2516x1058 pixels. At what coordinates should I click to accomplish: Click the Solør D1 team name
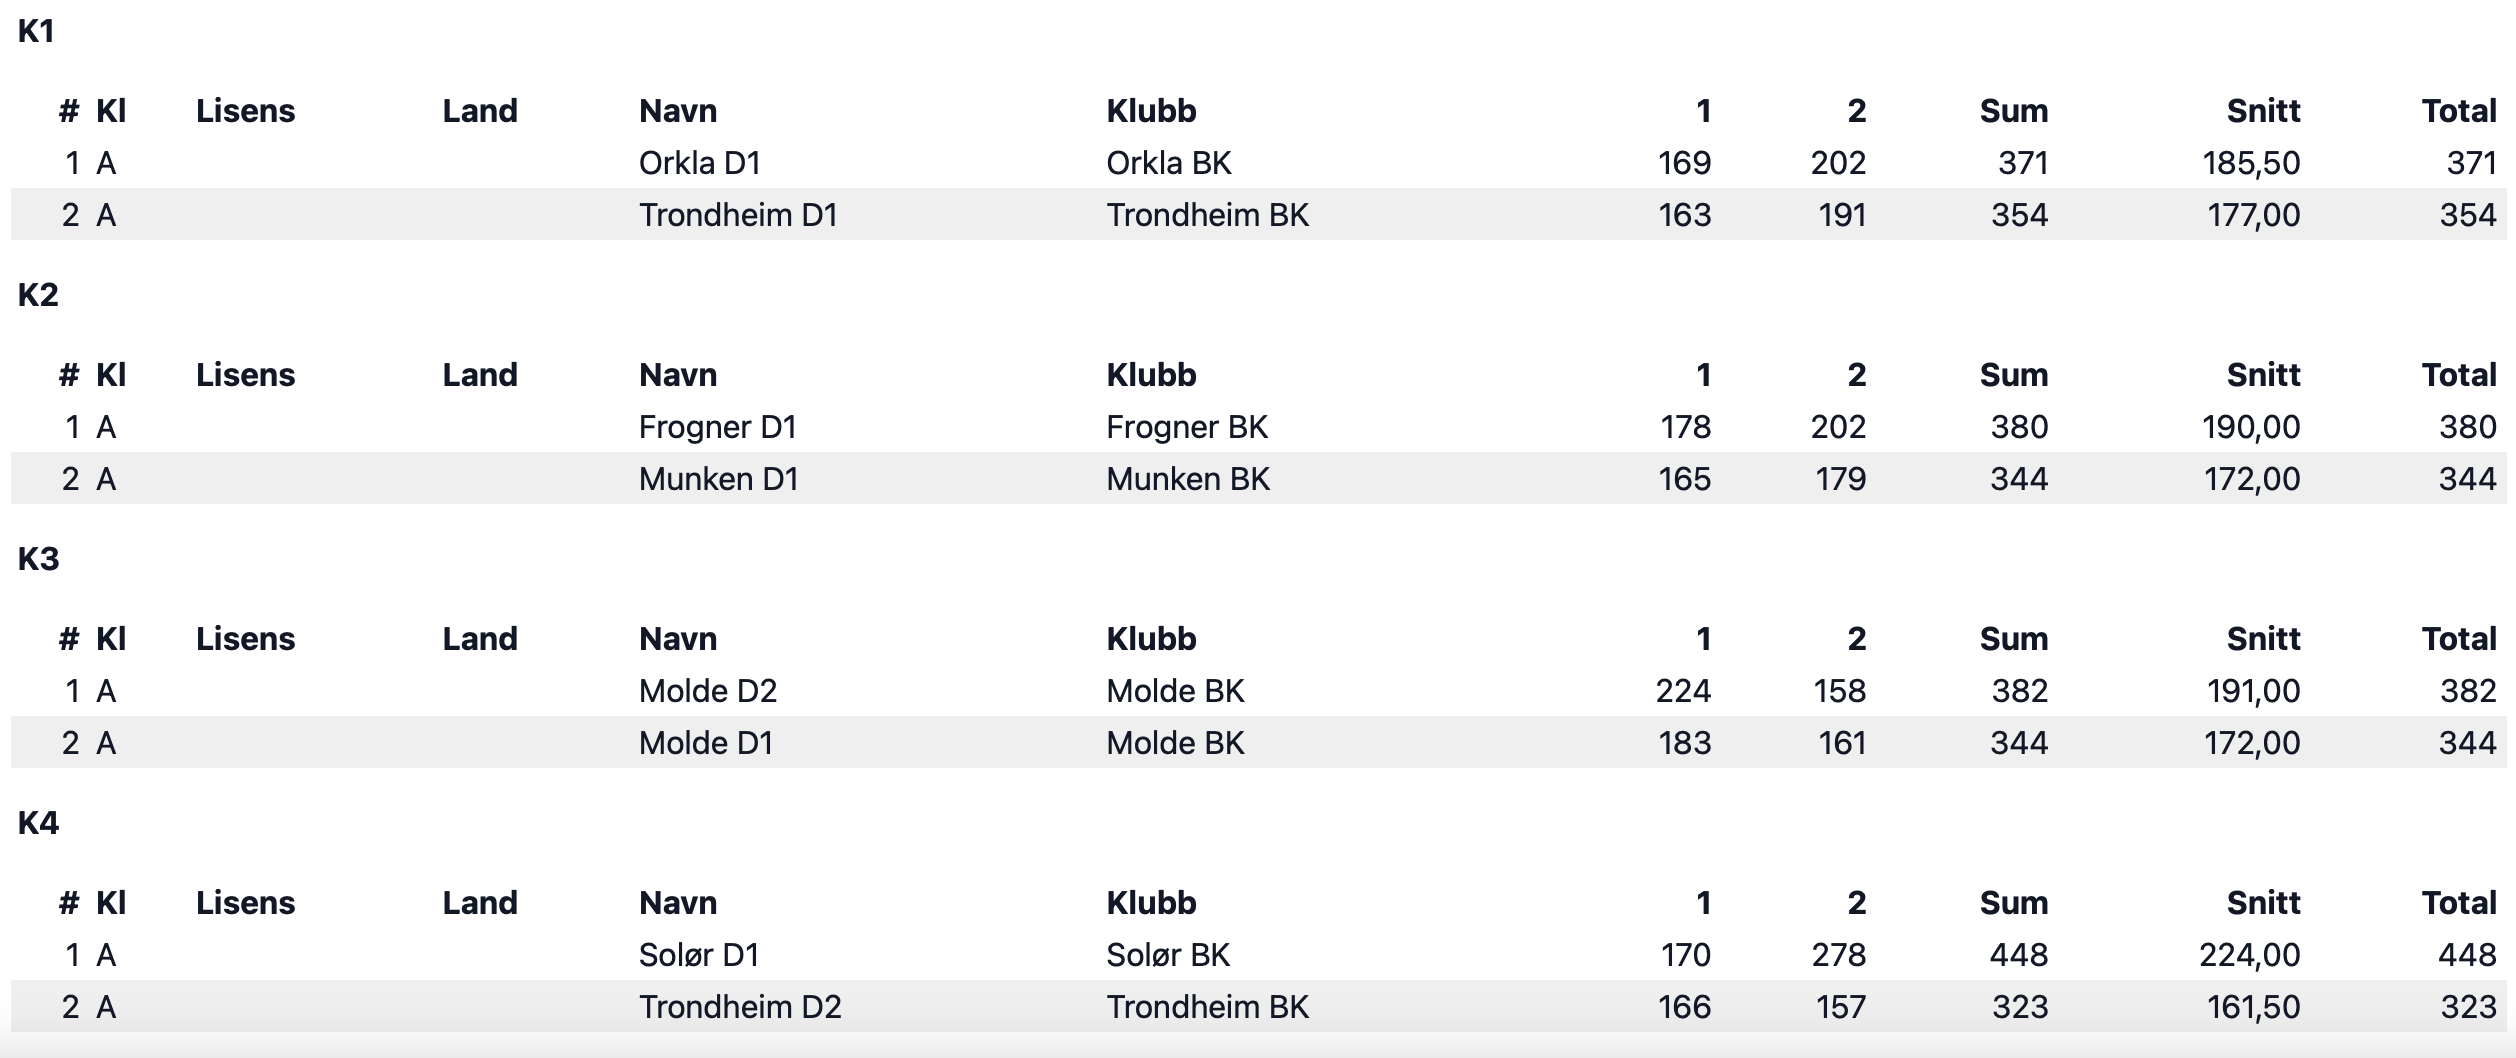[698, 955]
